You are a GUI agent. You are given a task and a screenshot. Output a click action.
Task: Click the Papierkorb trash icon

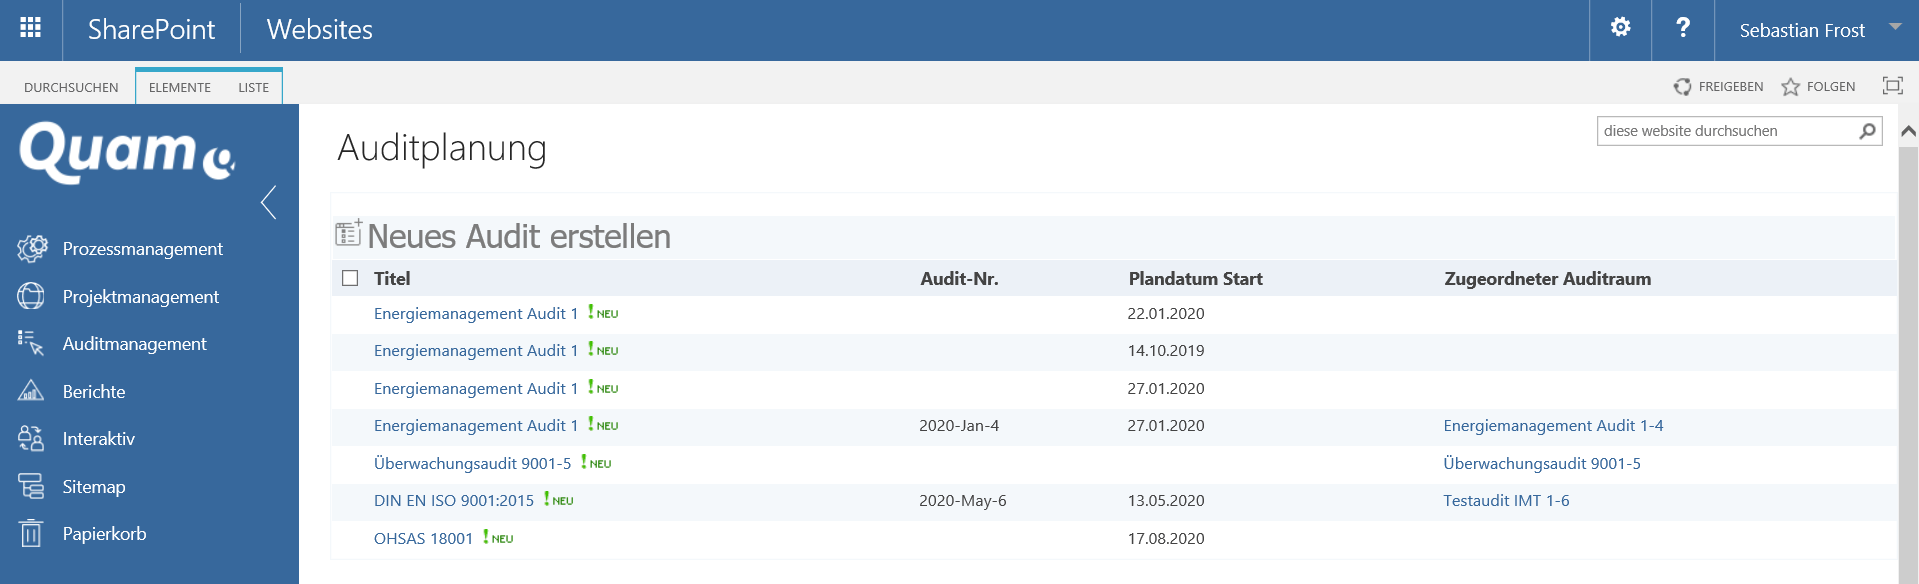(x=31, y=533)
